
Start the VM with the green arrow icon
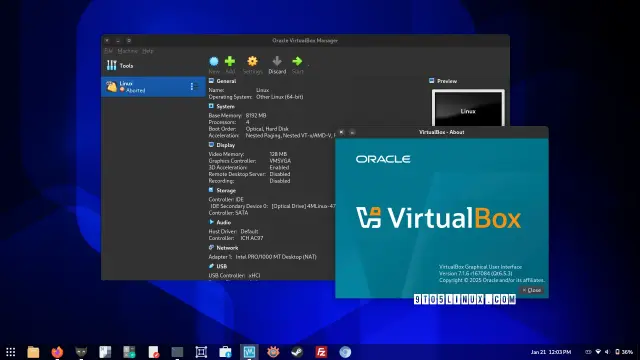tap(297, 61)
